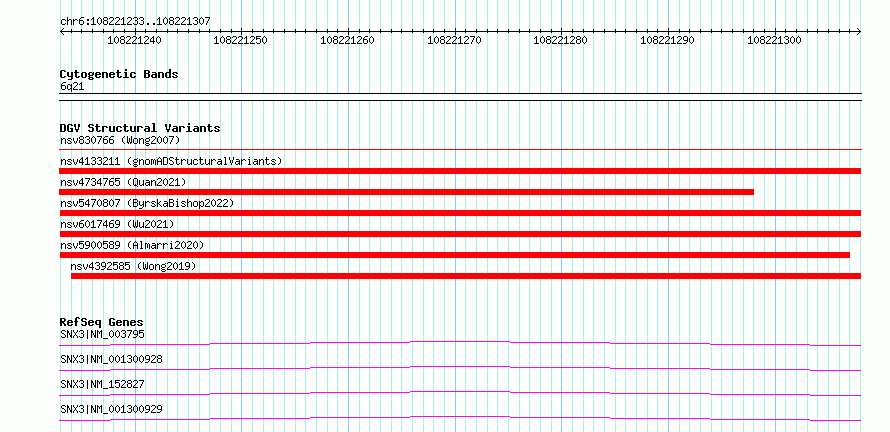Viewport: 890px width, 432px height.
Task: Click ruler position 108221250
Action: pos(241,40)
